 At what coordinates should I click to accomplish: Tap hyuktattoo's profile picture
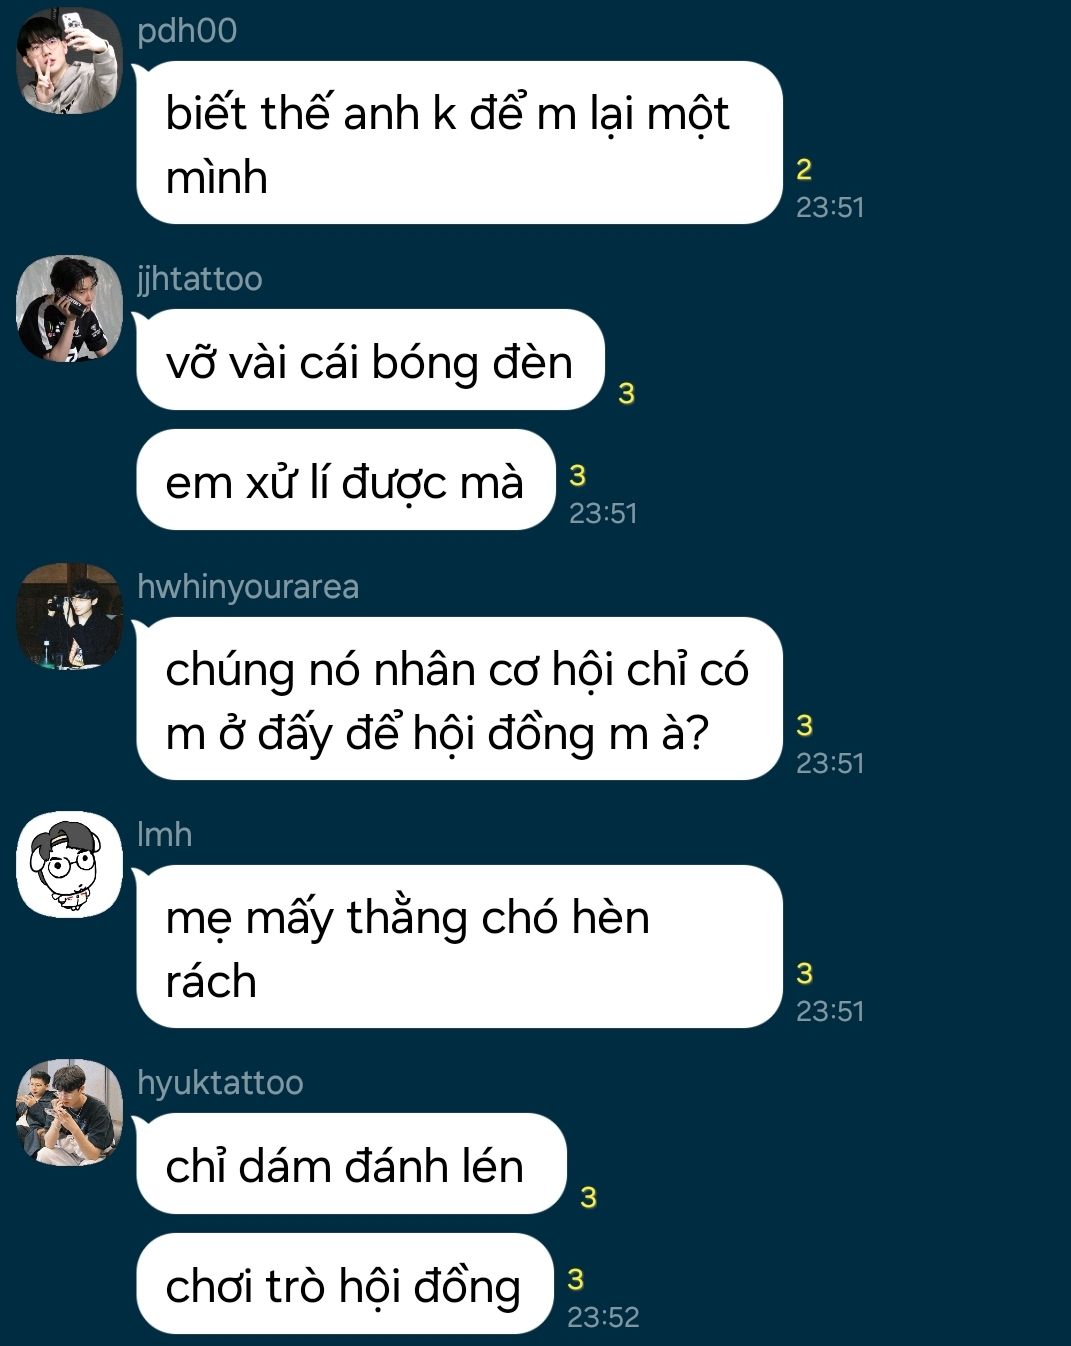click(69, 1112)
